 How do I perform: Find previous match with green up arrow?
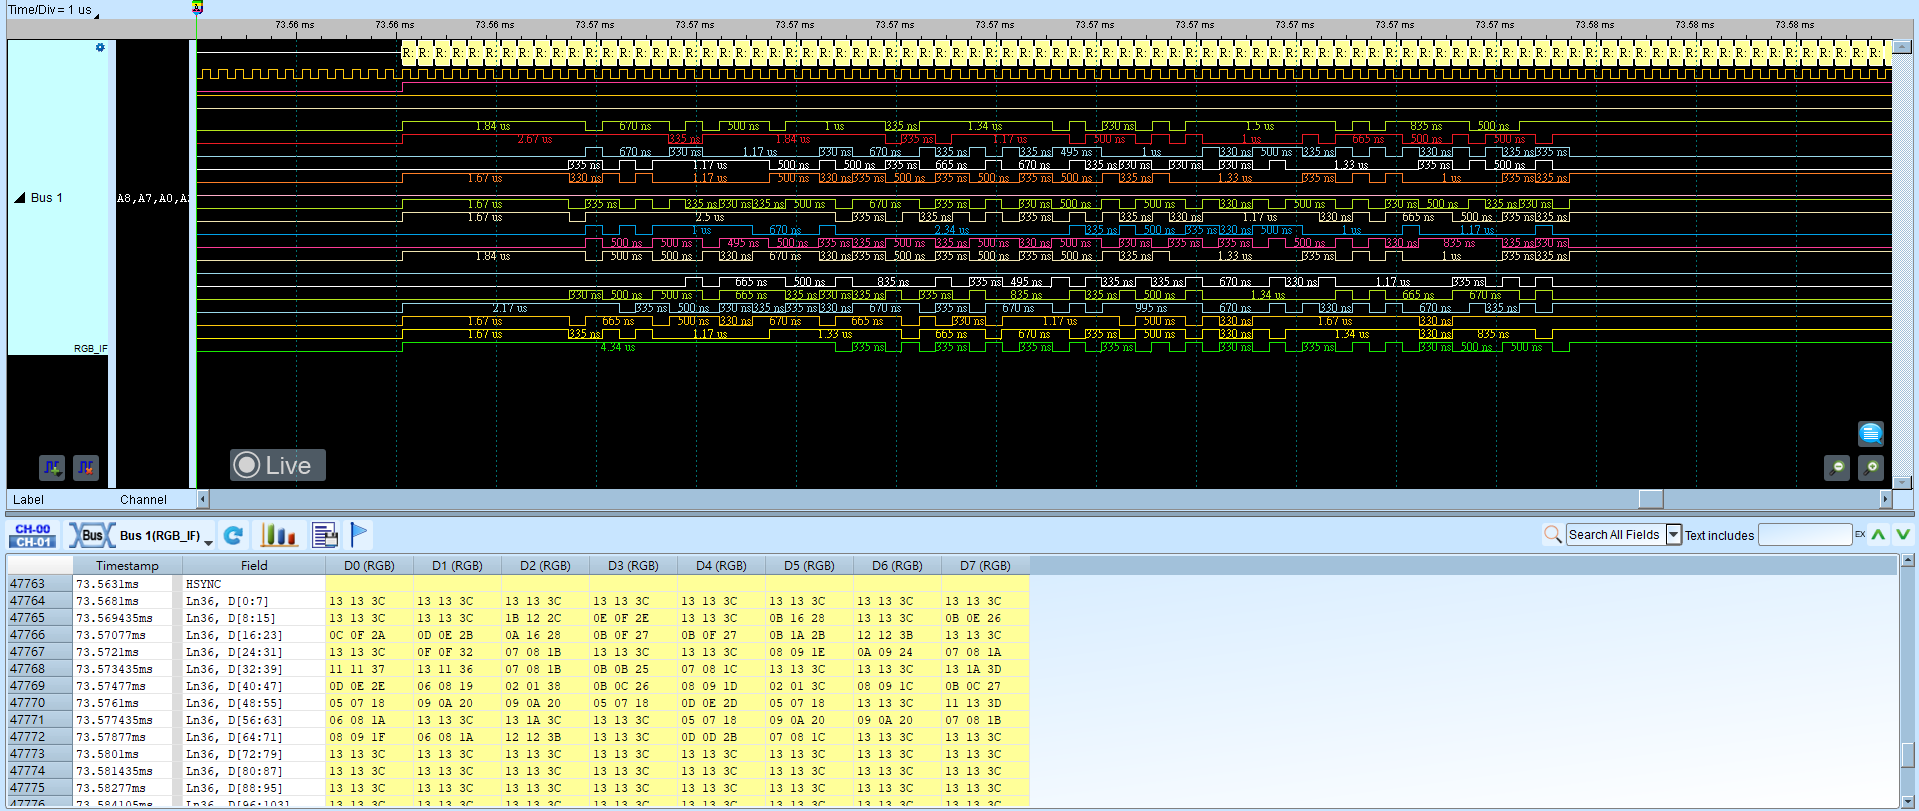[x=1878, y=535]
